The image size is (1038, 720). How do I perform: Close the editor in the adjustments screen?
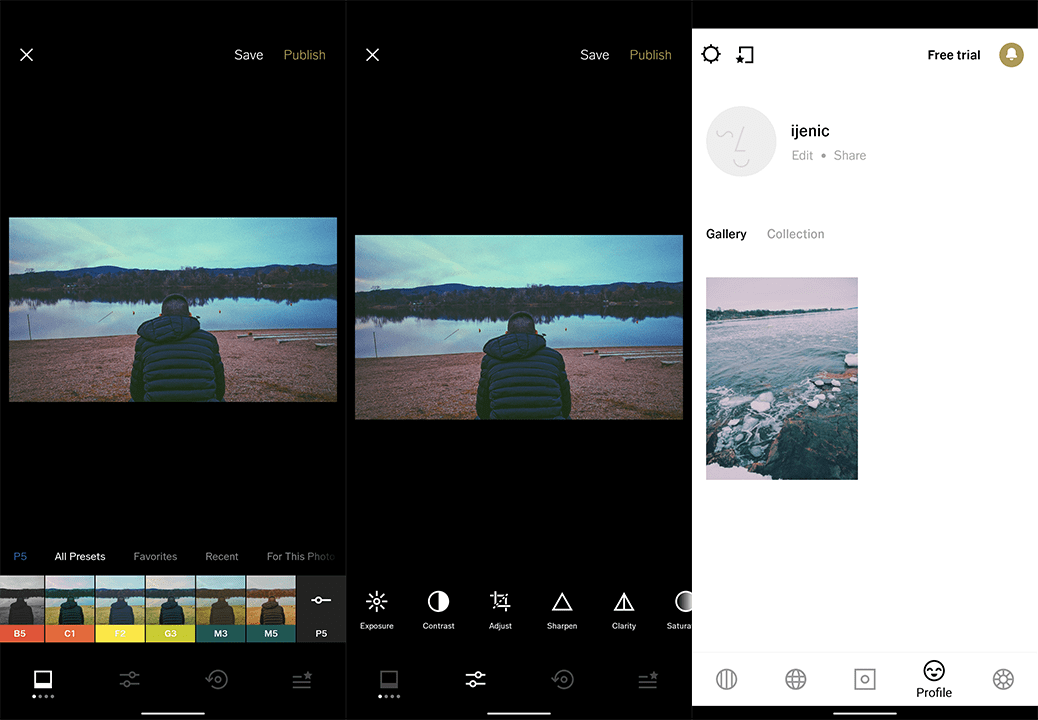373,55
